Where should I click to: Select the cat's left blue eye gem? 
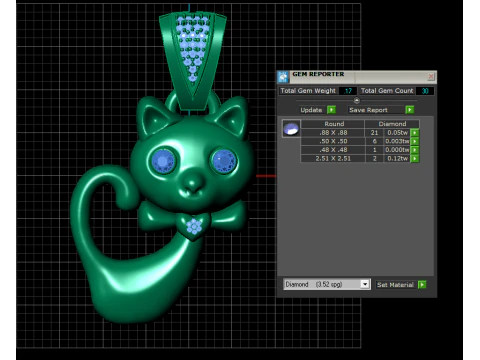click(x=163, y=161)
